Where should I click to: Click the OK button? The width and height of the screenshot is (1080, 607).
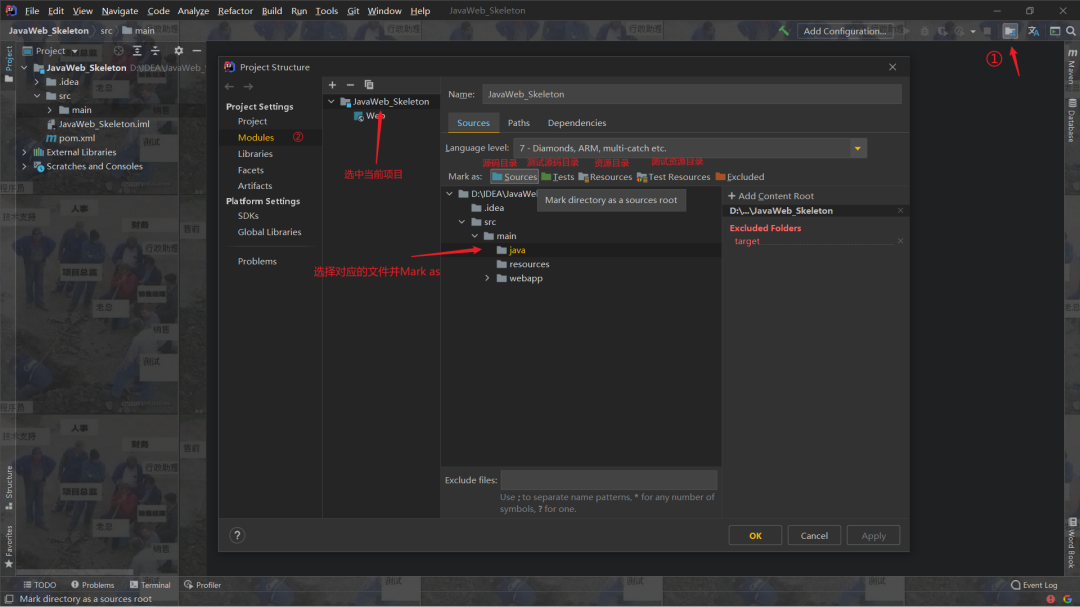click(755, 535)
